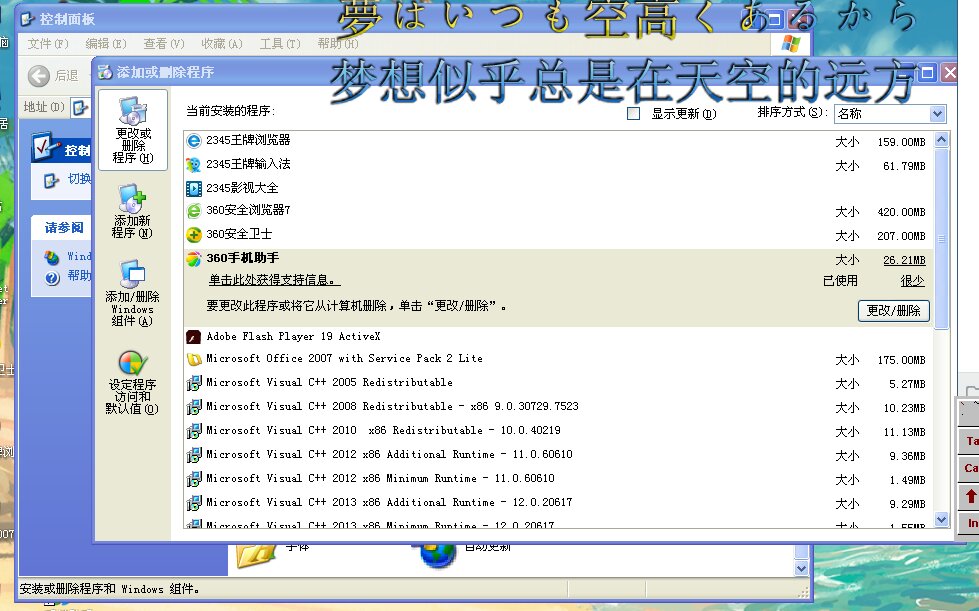Image resolution: width=979 pixels, height=611 pixels.
Task: Select Microsoft Visual C++ 2005 Redistributable entry text
Action: 329,382
